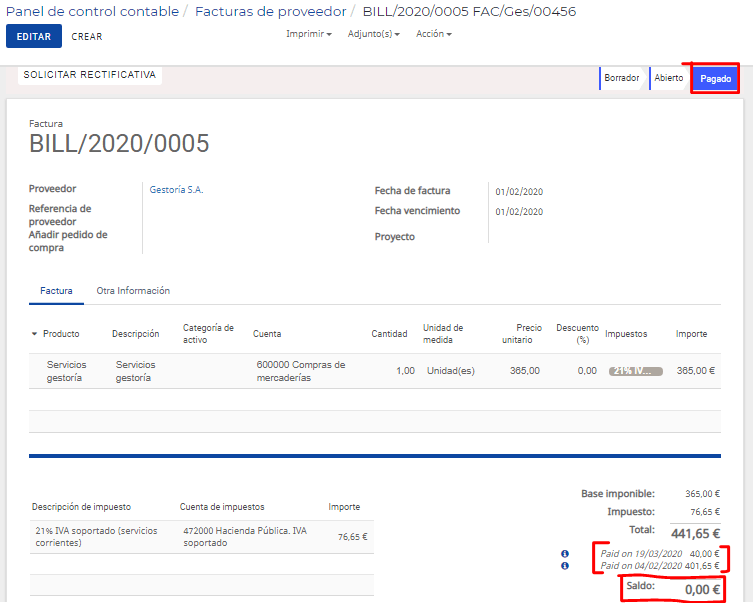
Task: Click Paid on 19/03/2020 payment line
Action: [660, 554]
